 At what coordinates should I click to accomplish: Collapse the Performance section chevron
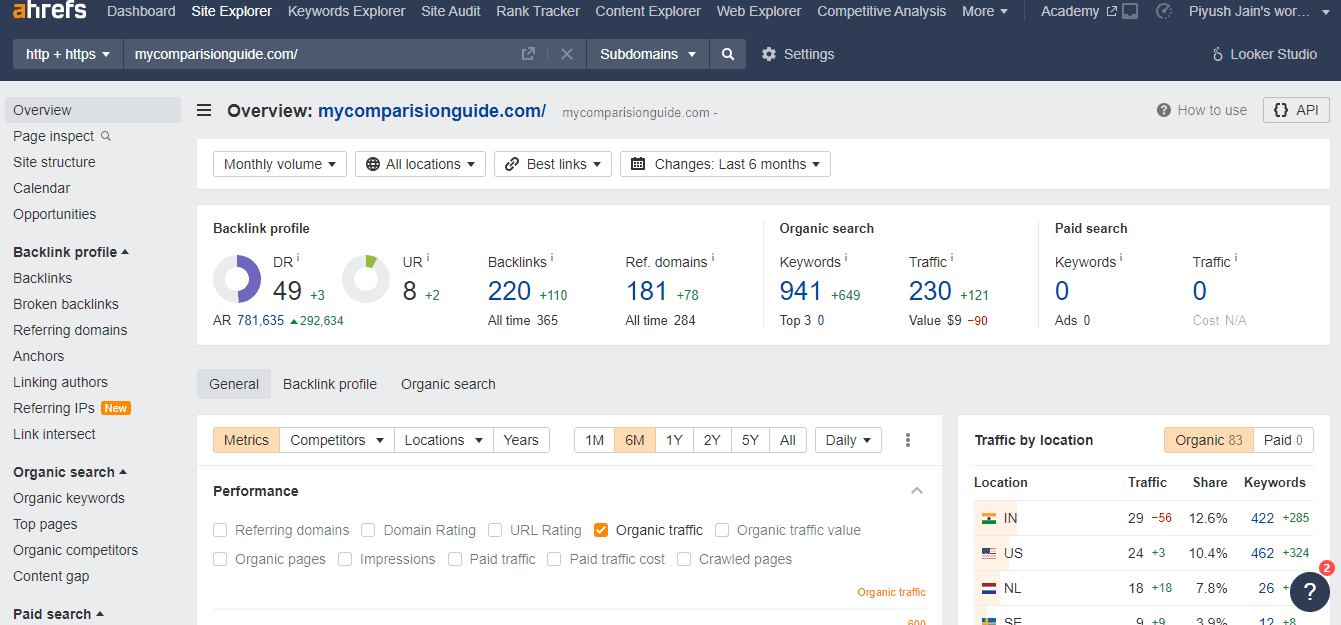coord(917,491)
